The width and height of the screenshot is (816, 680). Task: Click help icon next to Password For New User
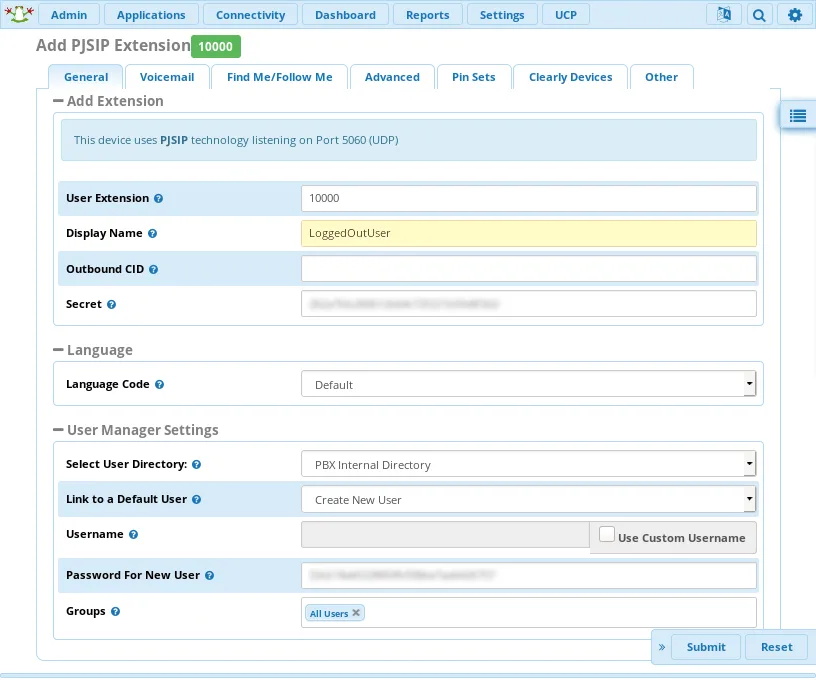[209, 575]
